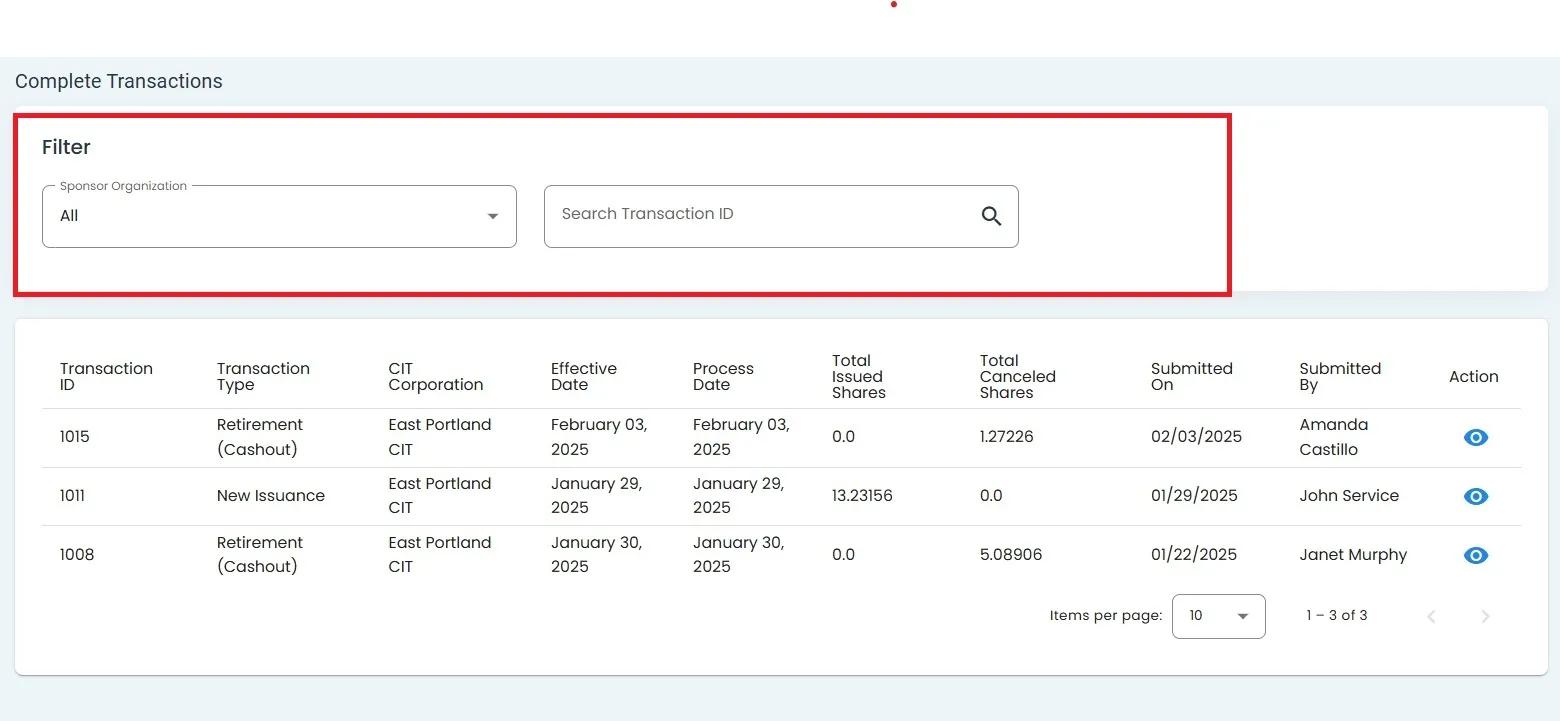1560x721 pixels.
Task: Click the search magnifier icon
Action: (991, 216)
